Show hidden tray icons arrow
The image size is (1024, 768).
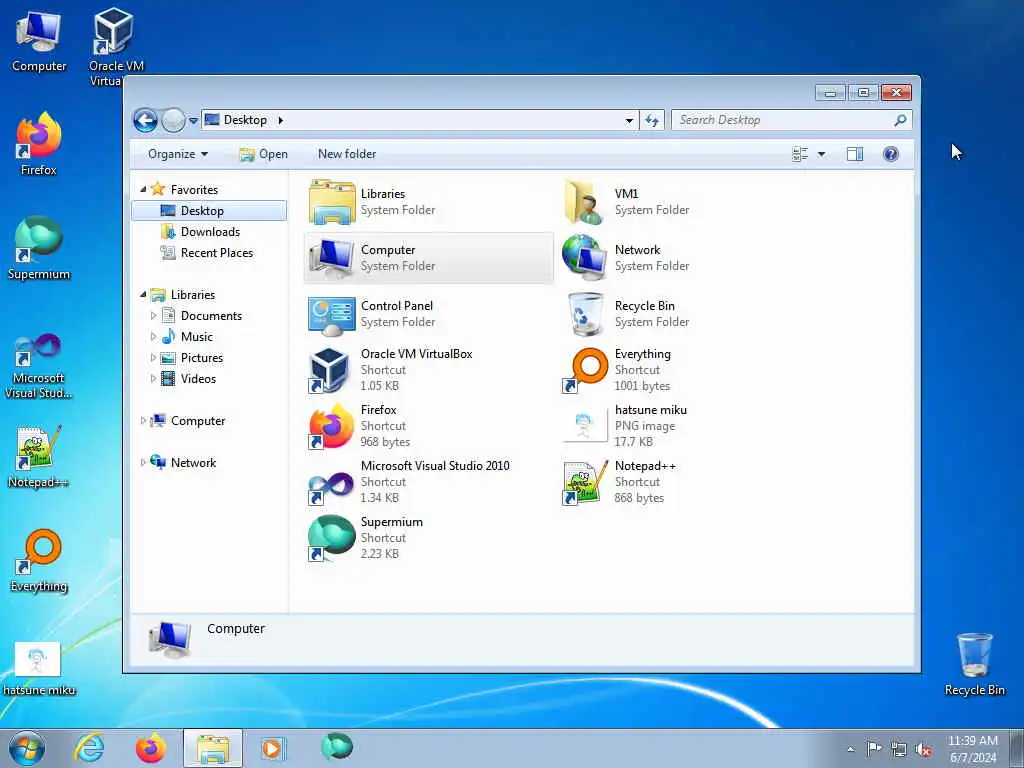tap(850, 749)
